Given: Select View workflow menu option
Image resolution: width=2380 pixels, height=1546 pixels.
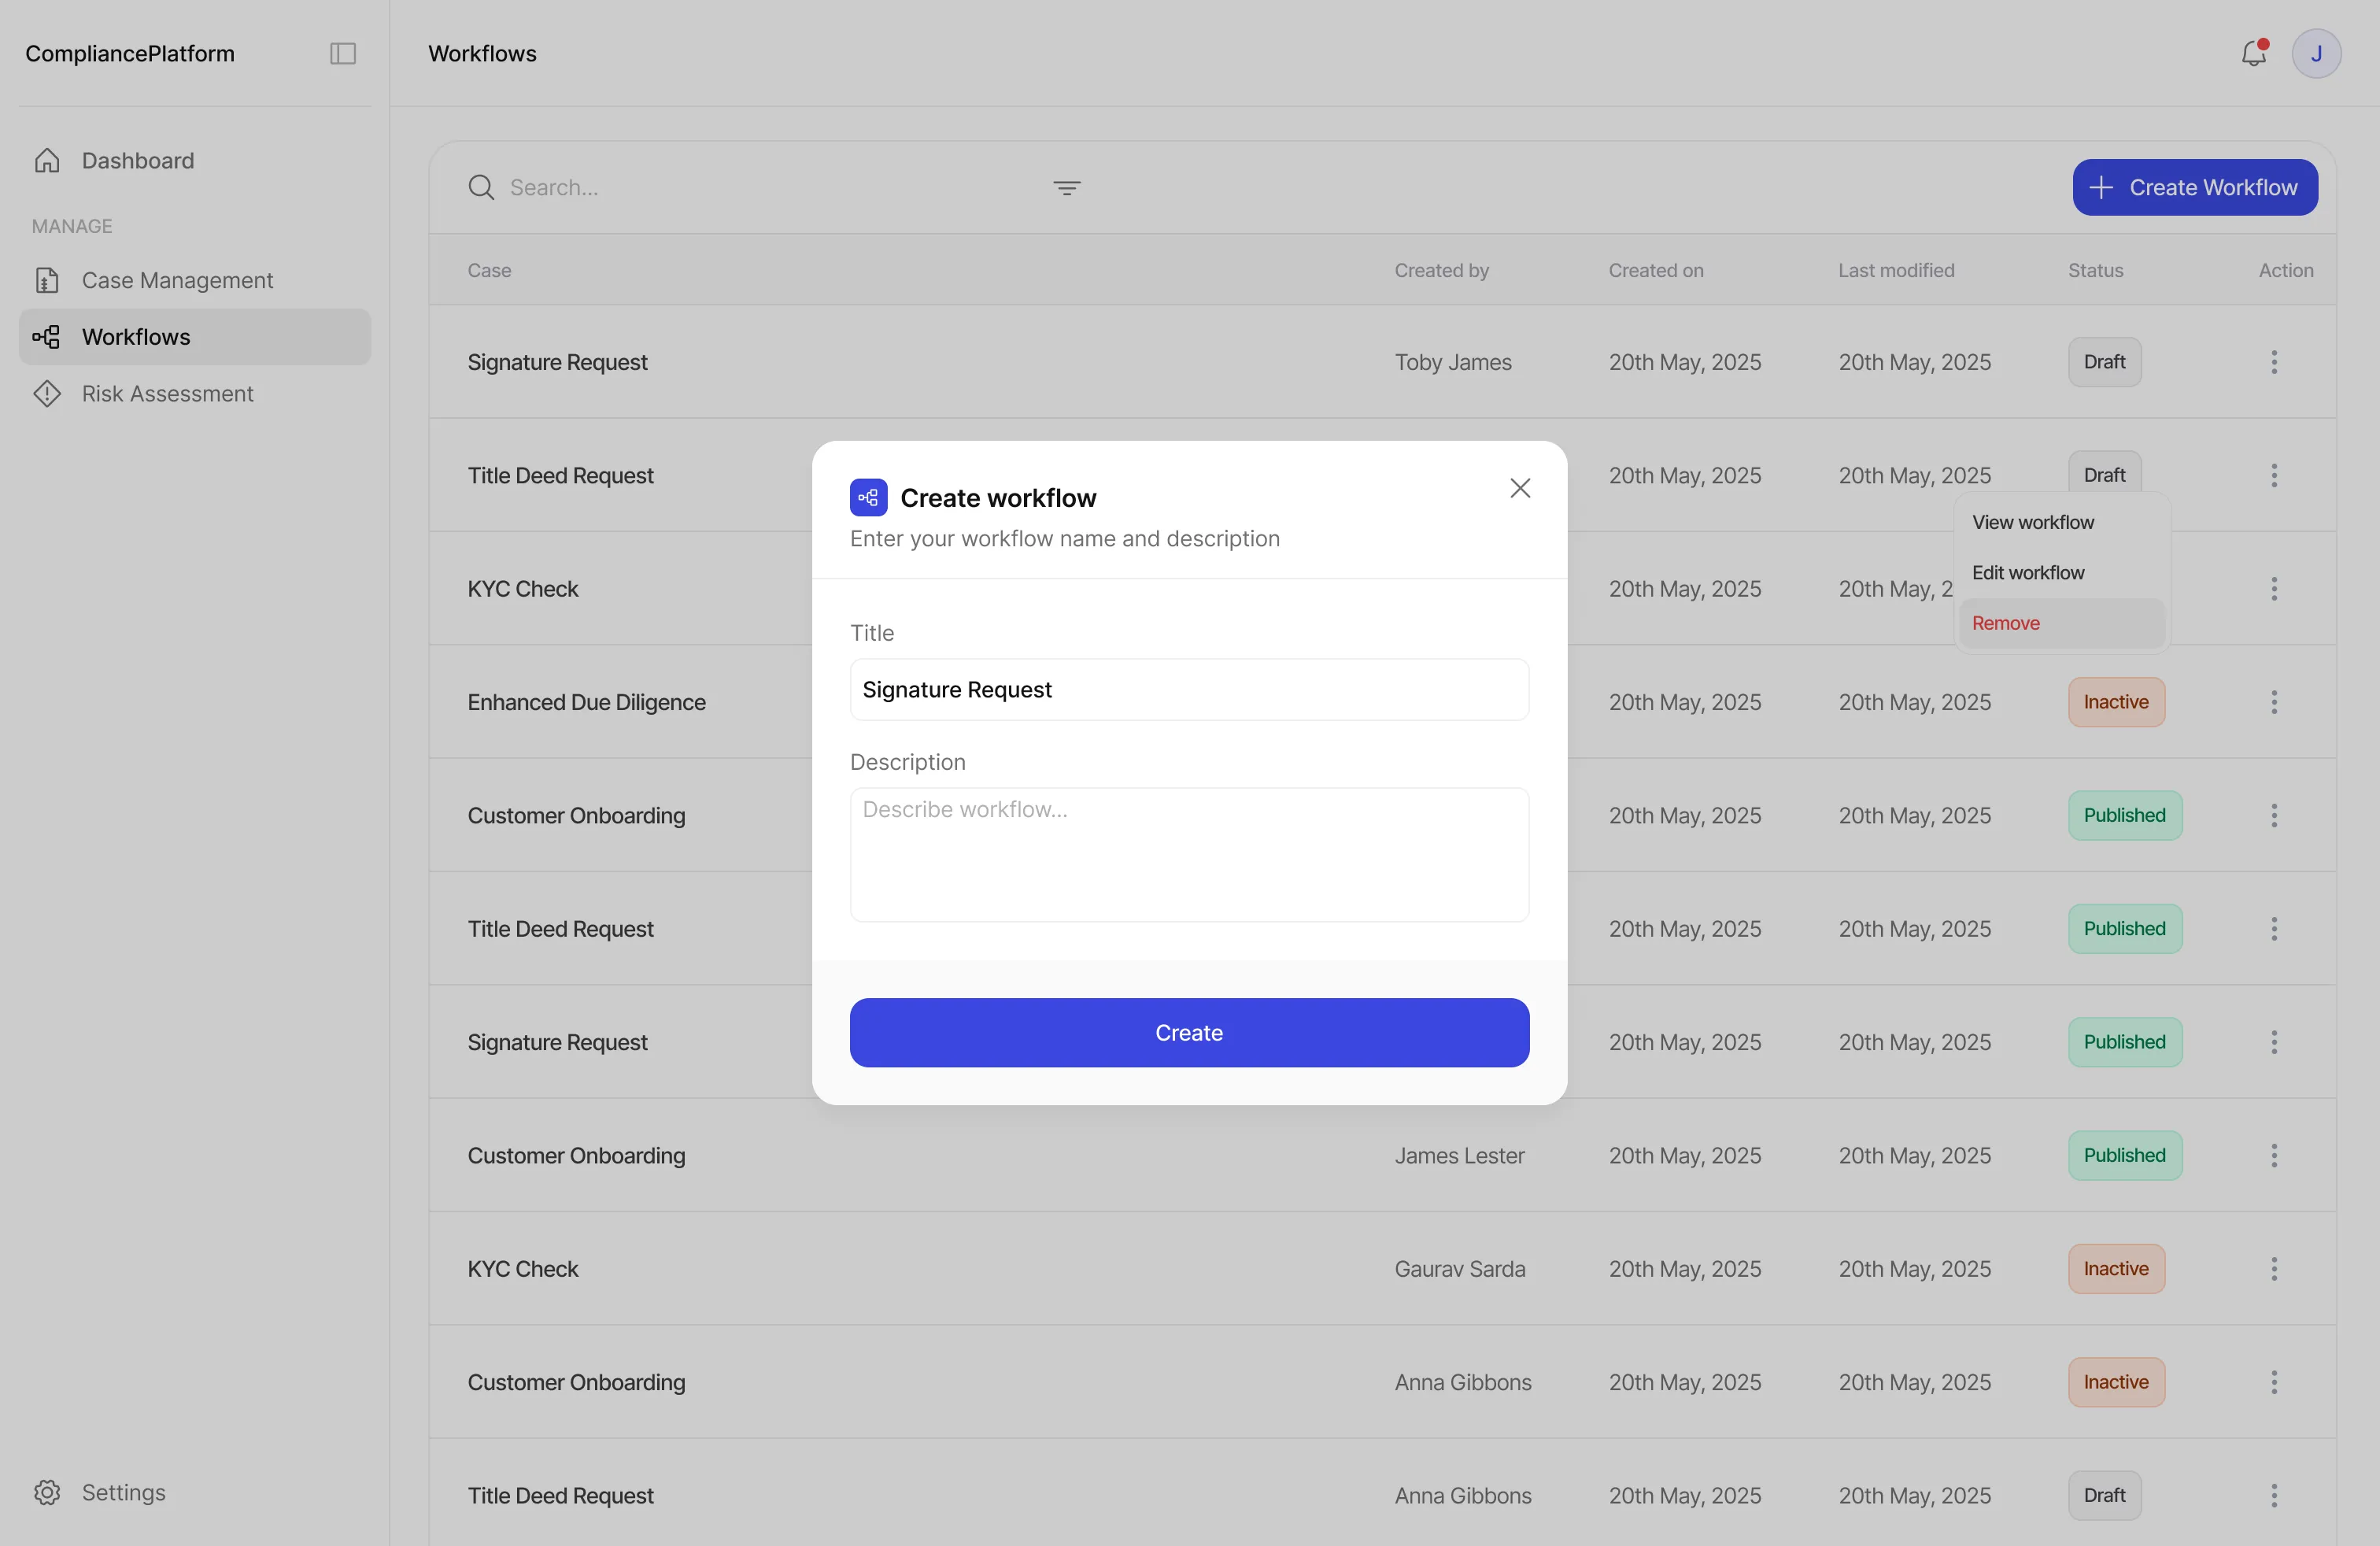Looking at the screenshot, I should (2032, 522).
